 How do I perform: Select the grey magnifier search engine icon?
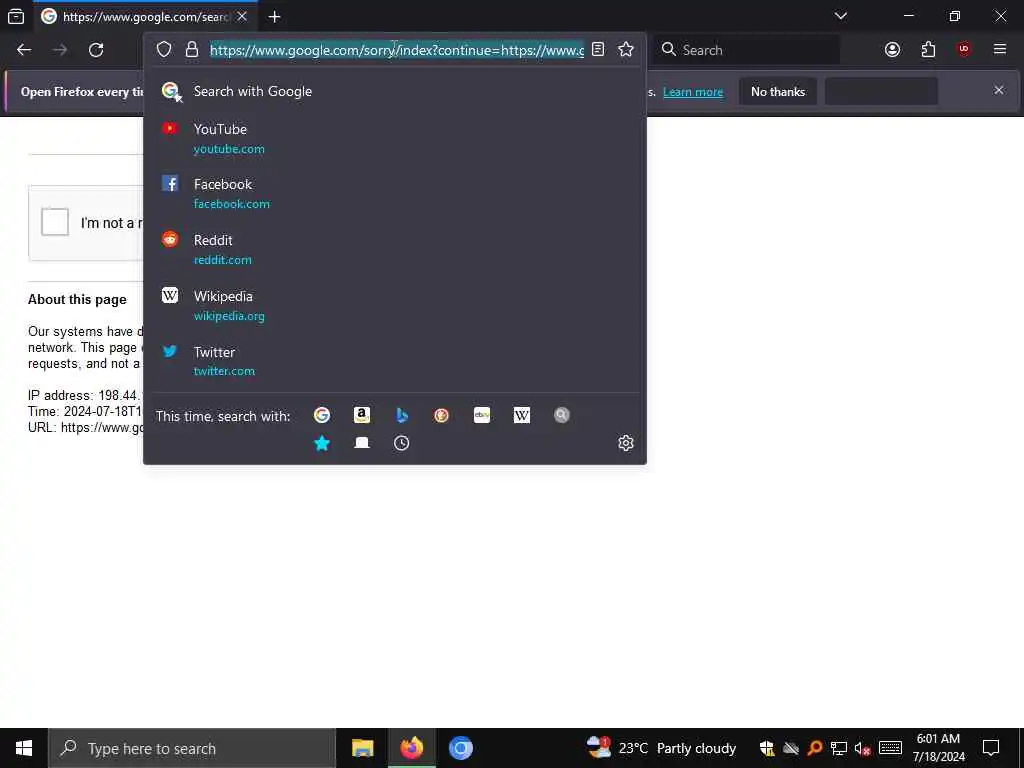coord(562,415)
